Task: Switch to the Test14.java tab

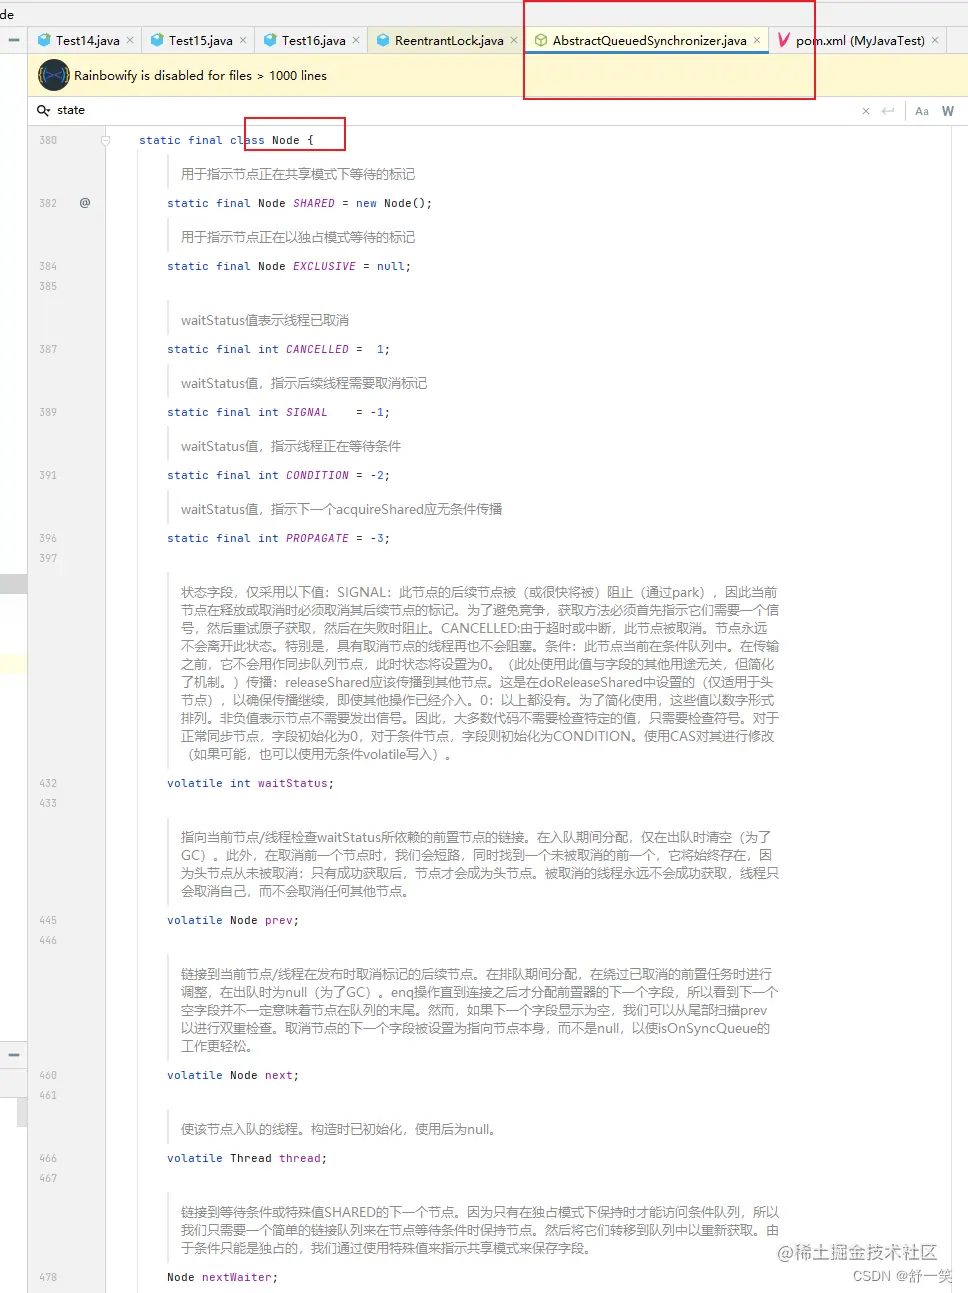Action: click(87, 41)
